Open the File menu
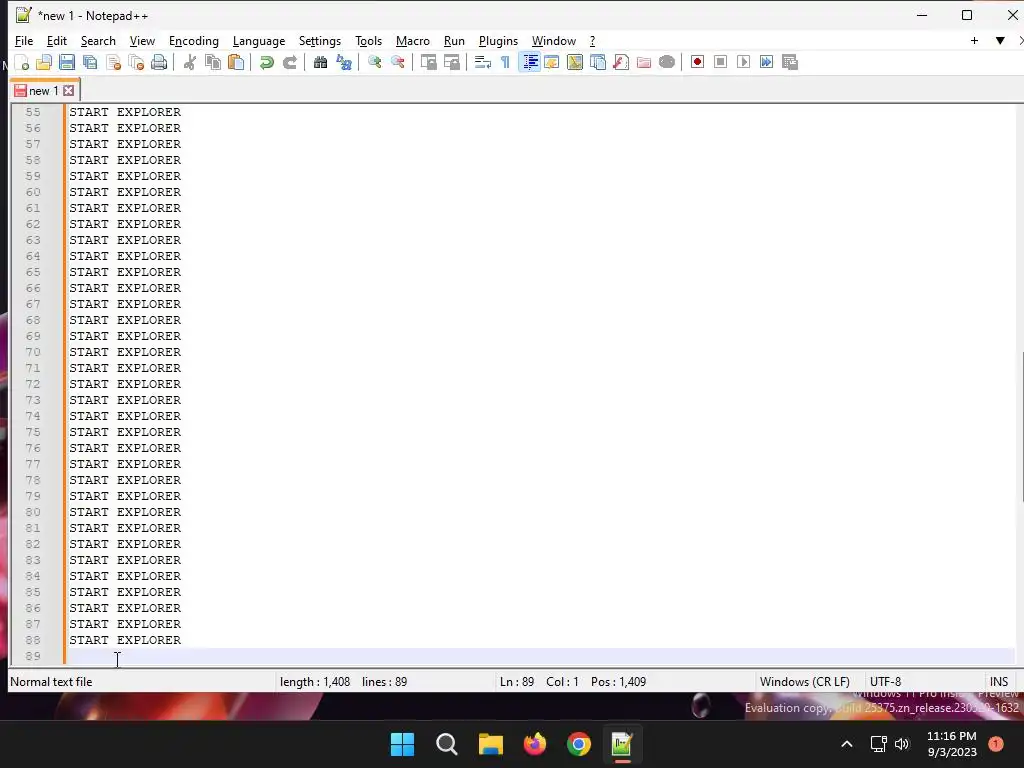 24,40
